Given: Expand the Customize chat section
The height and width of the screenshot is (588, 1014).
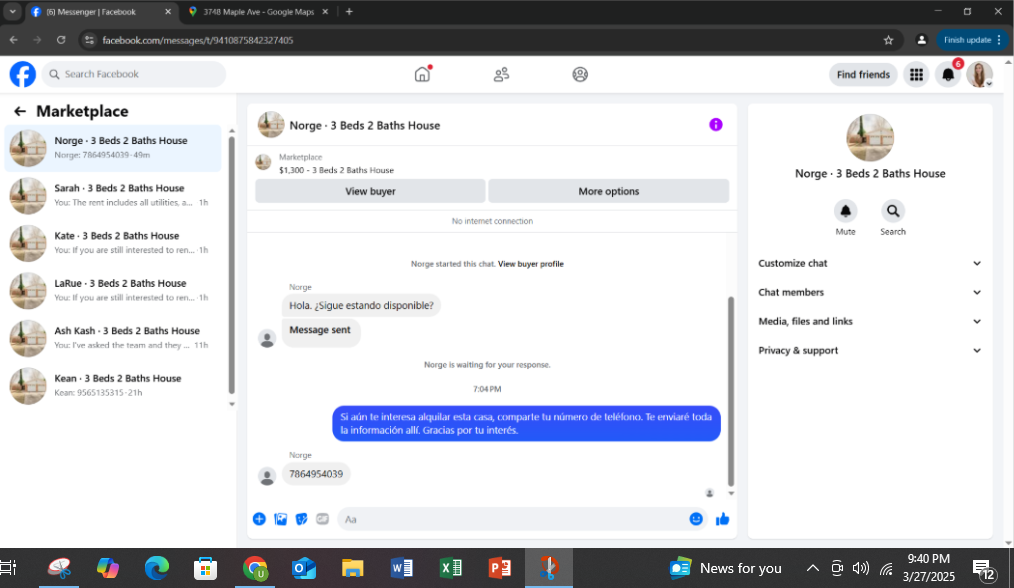Looking at the screenshot, I should click(870, 263).
